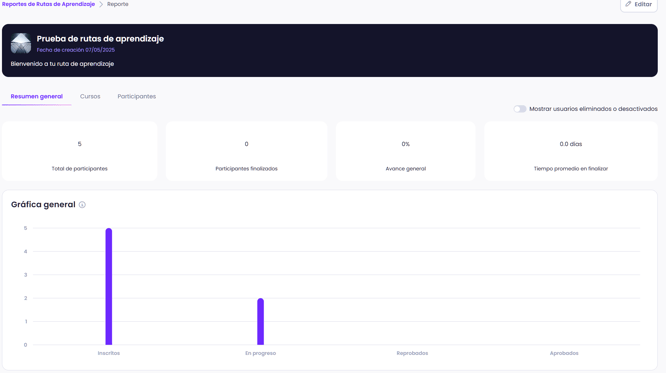666x373 pixels.
Task: Click the Prueba de rutas de aprendizaje title
Action: click(100, 39)
